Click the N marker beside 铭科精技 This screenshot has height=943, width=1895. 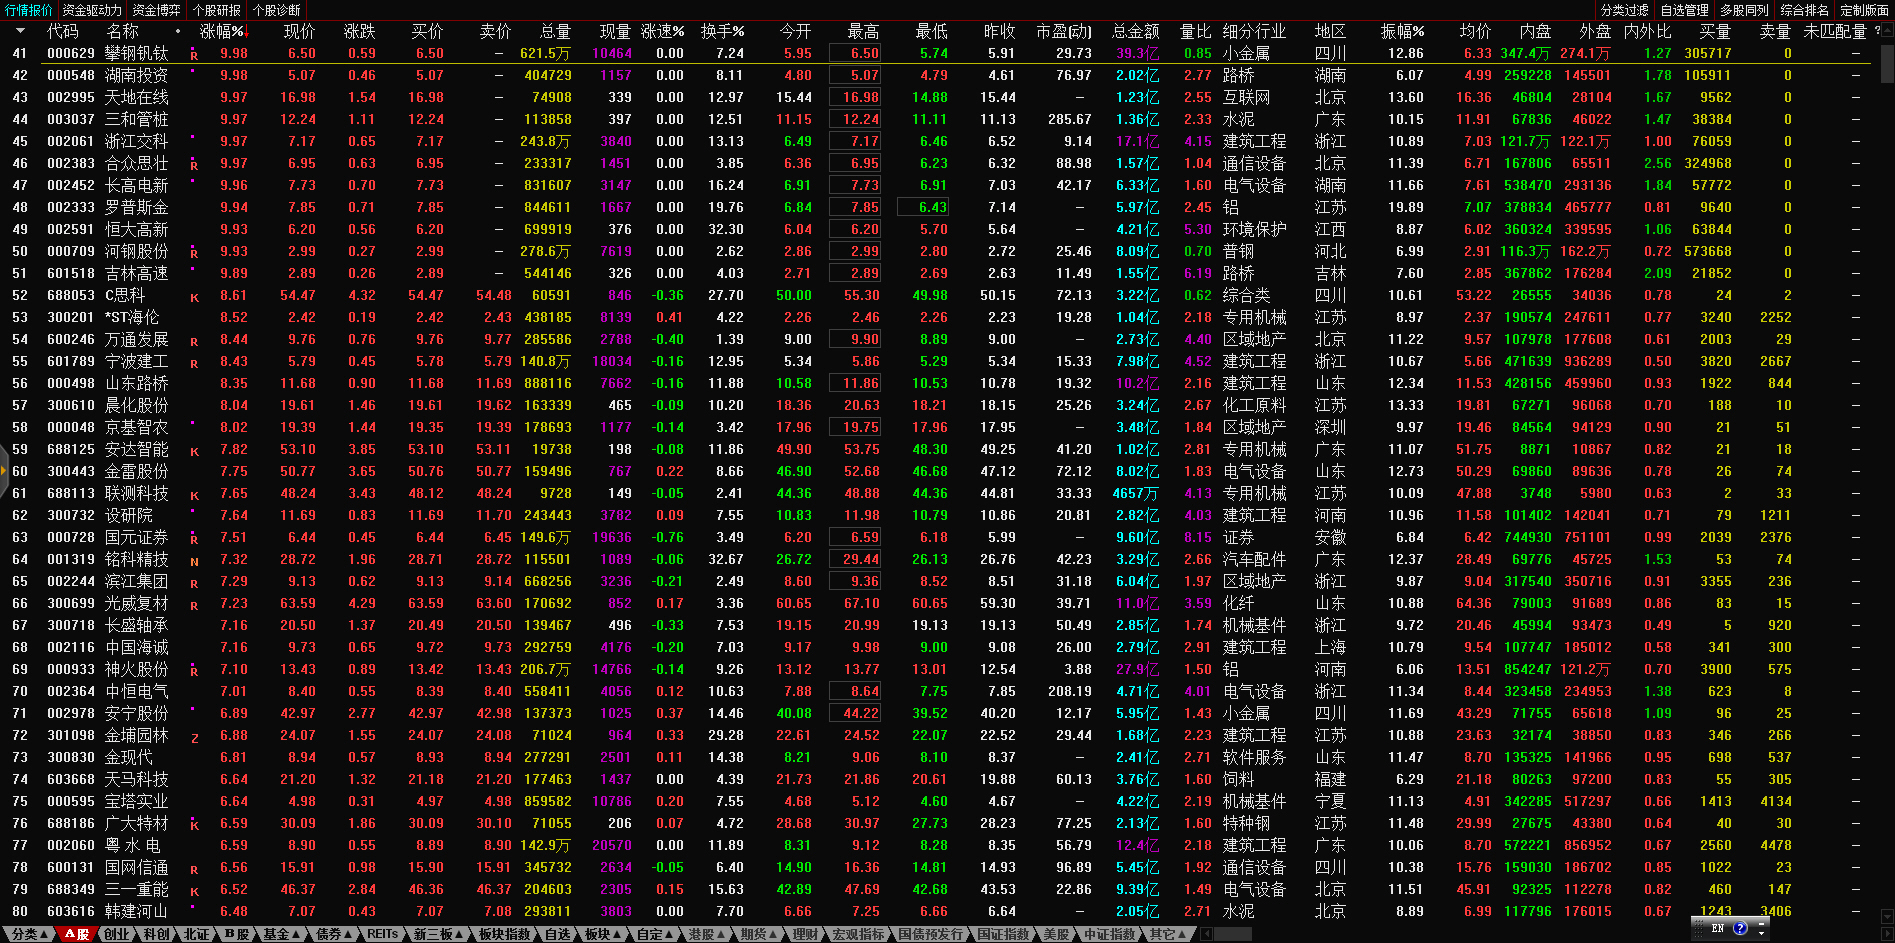point(194,561)
